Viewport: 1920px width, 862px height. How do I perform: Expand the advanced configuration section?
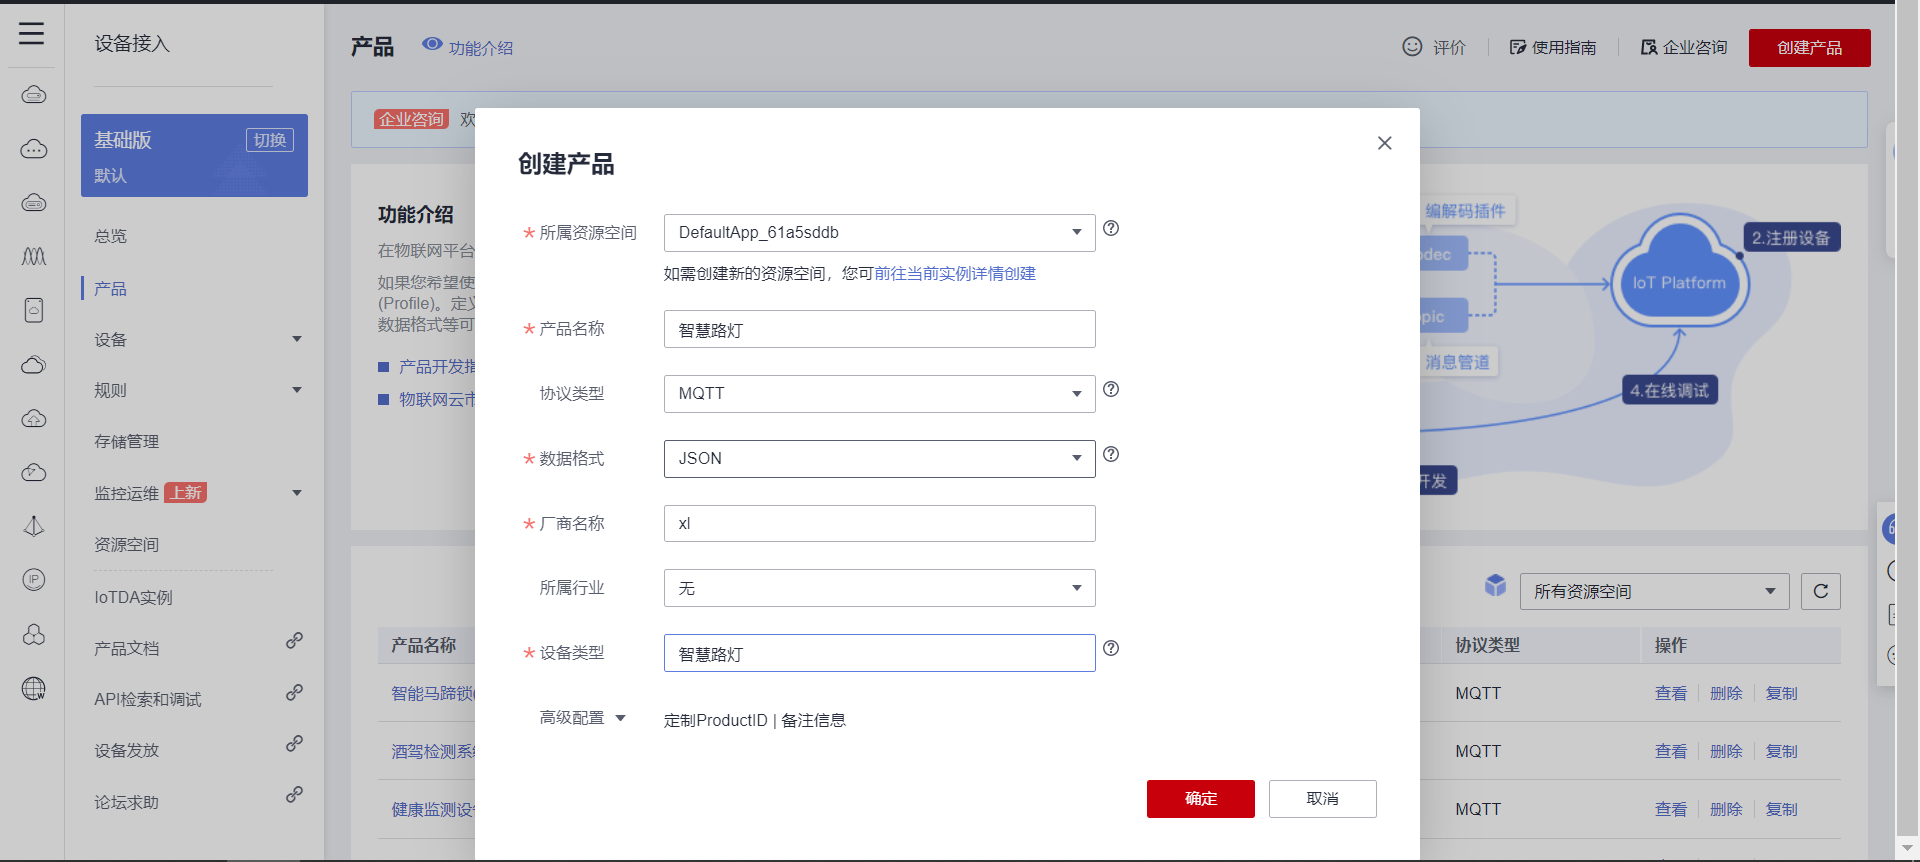583,718
